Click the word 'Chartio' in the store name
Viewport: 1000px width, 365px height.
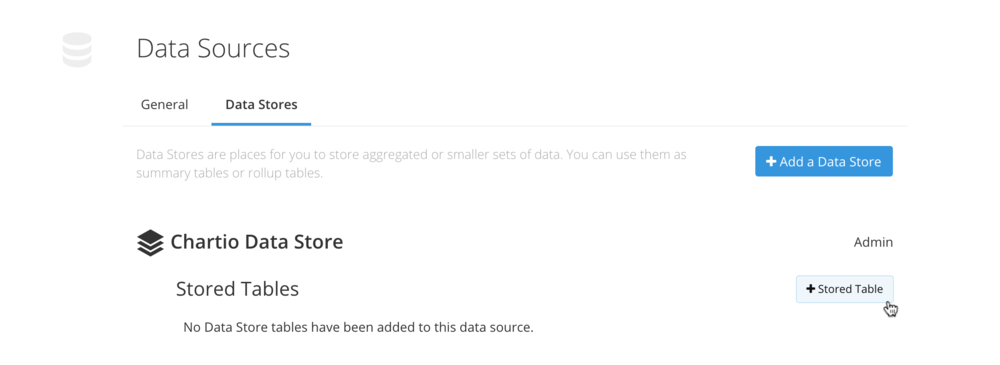point(205,242)
